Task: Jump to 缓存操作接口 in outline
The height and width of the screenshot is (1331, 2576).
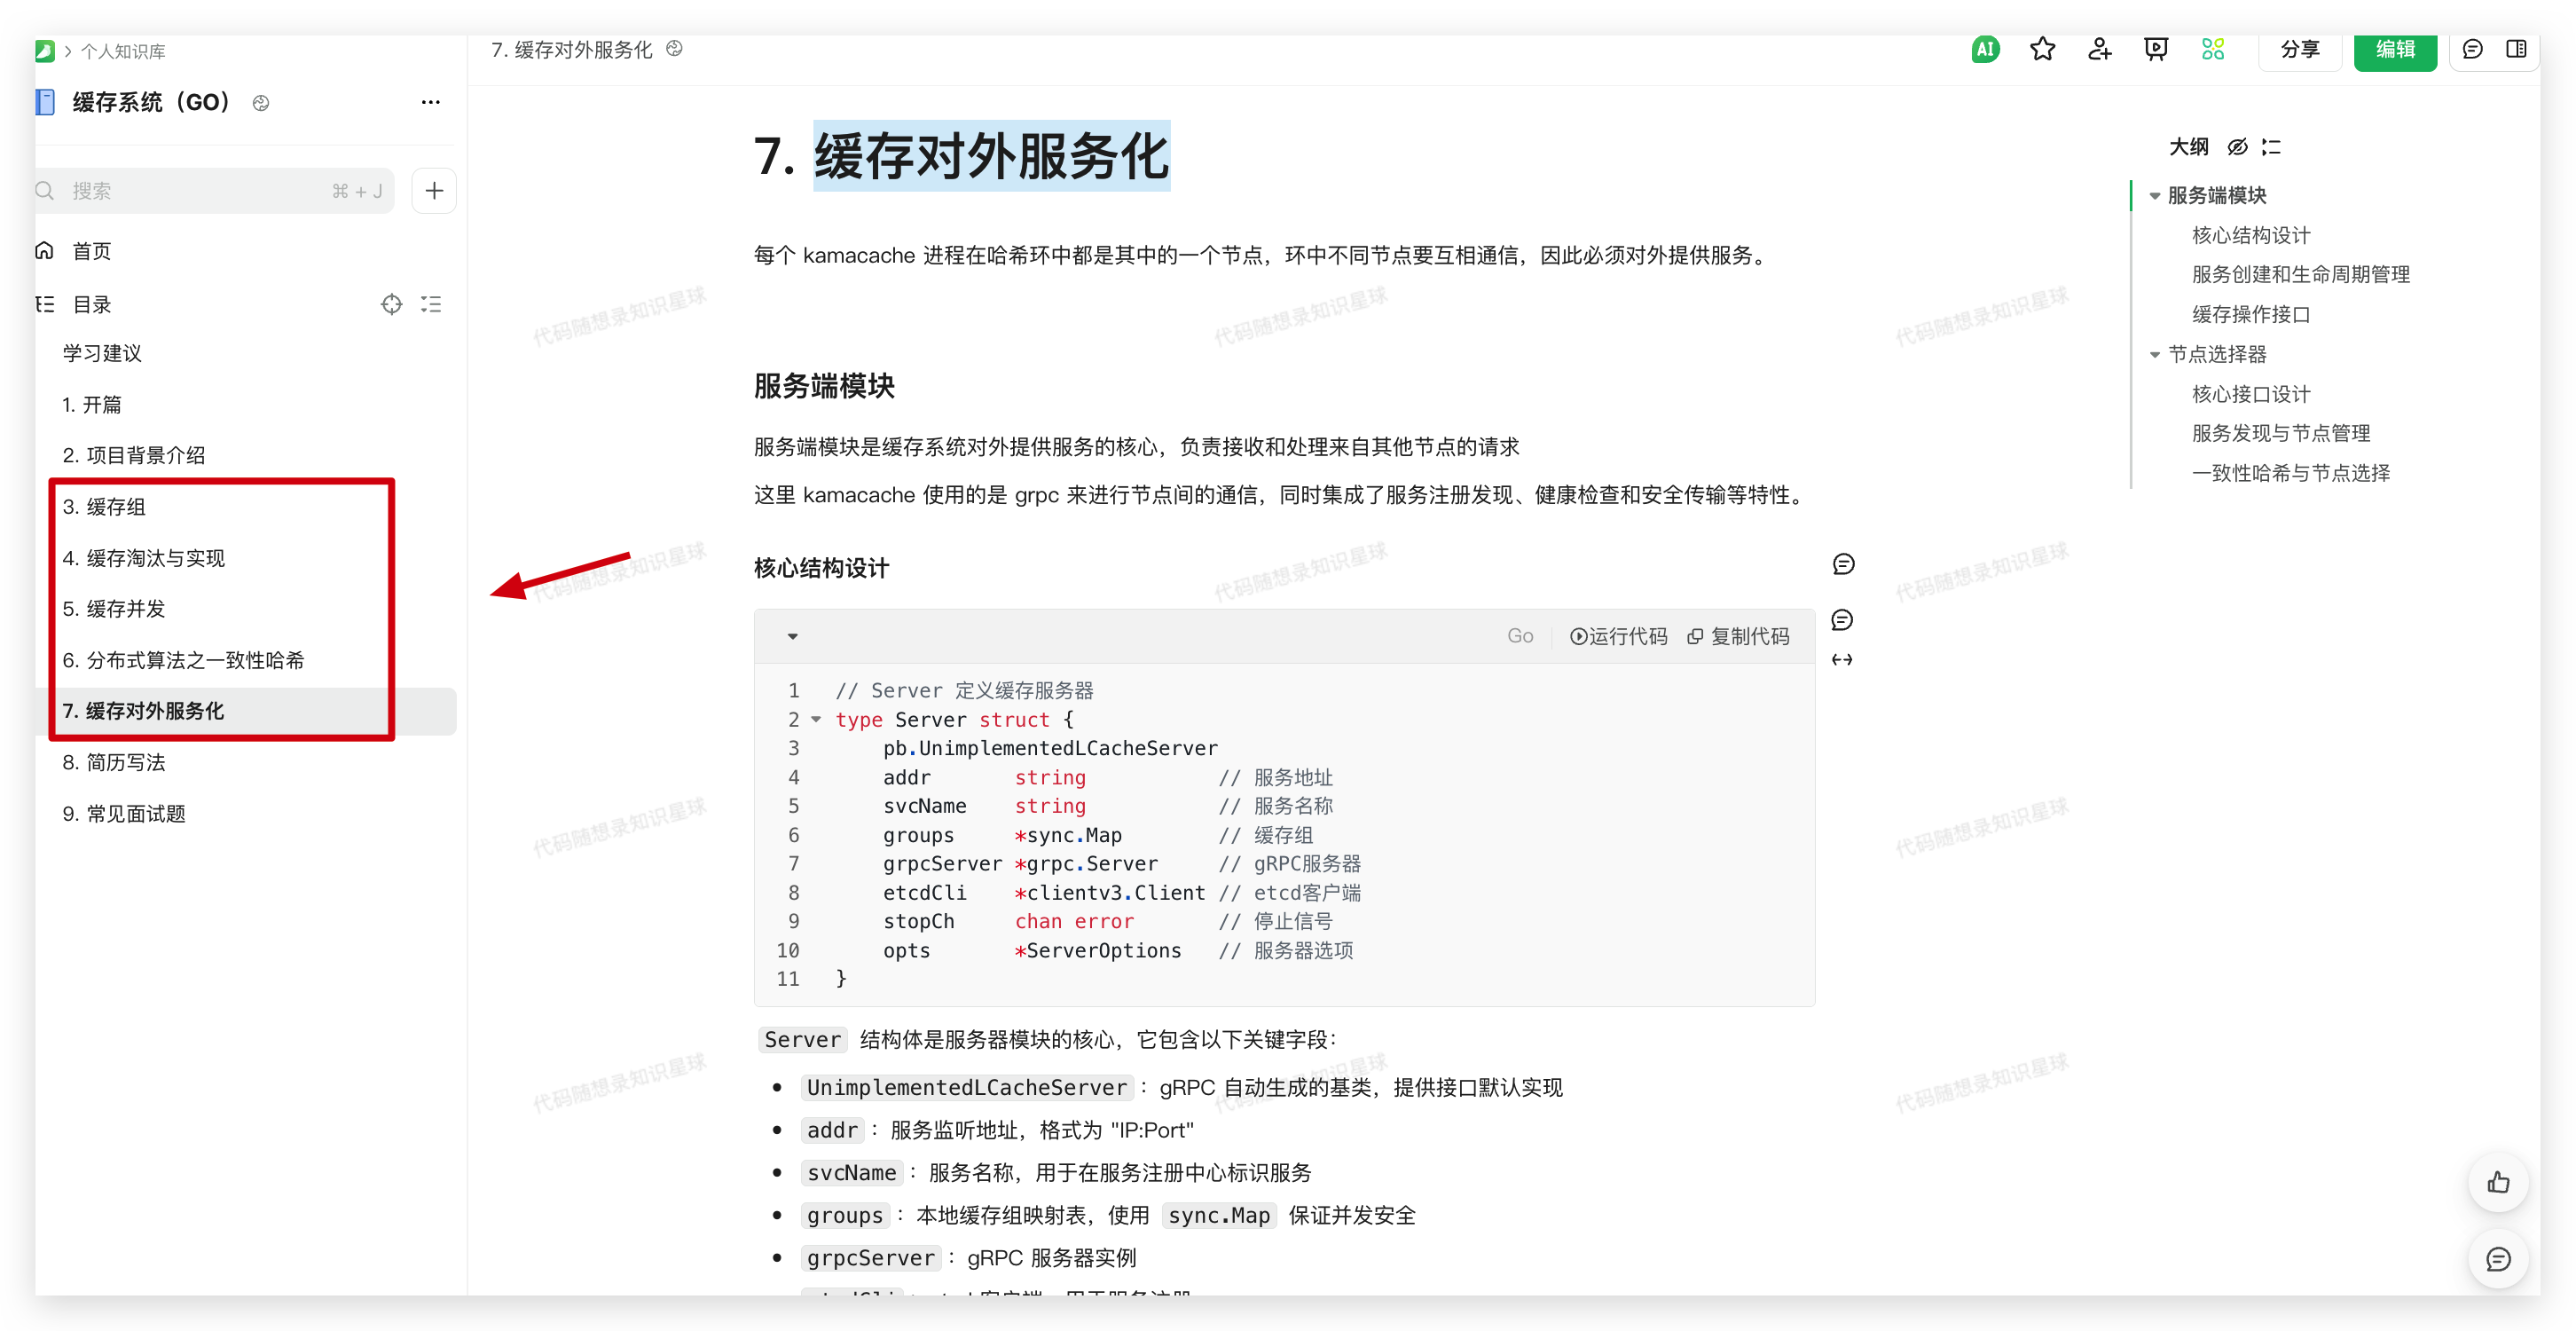Action: coord(2250,315)
